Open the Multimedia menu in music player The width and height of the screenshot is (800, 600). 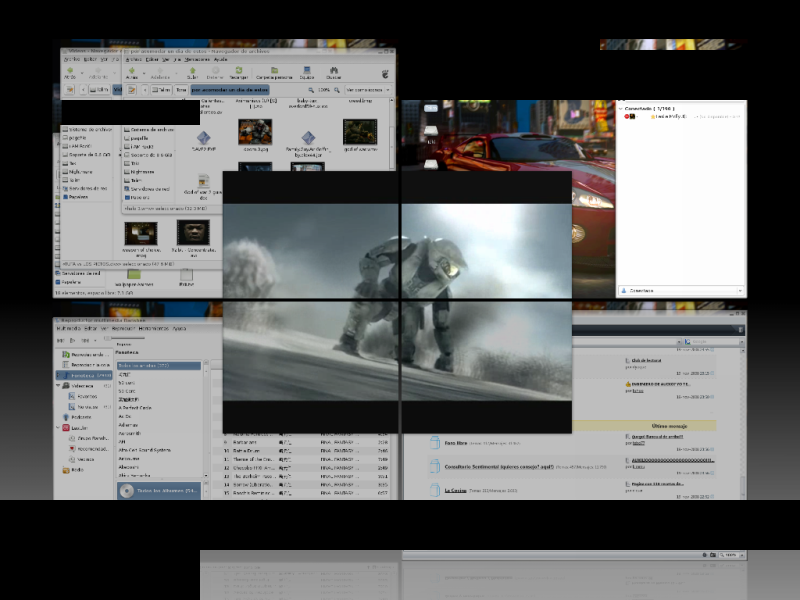(x=68, y=329)
